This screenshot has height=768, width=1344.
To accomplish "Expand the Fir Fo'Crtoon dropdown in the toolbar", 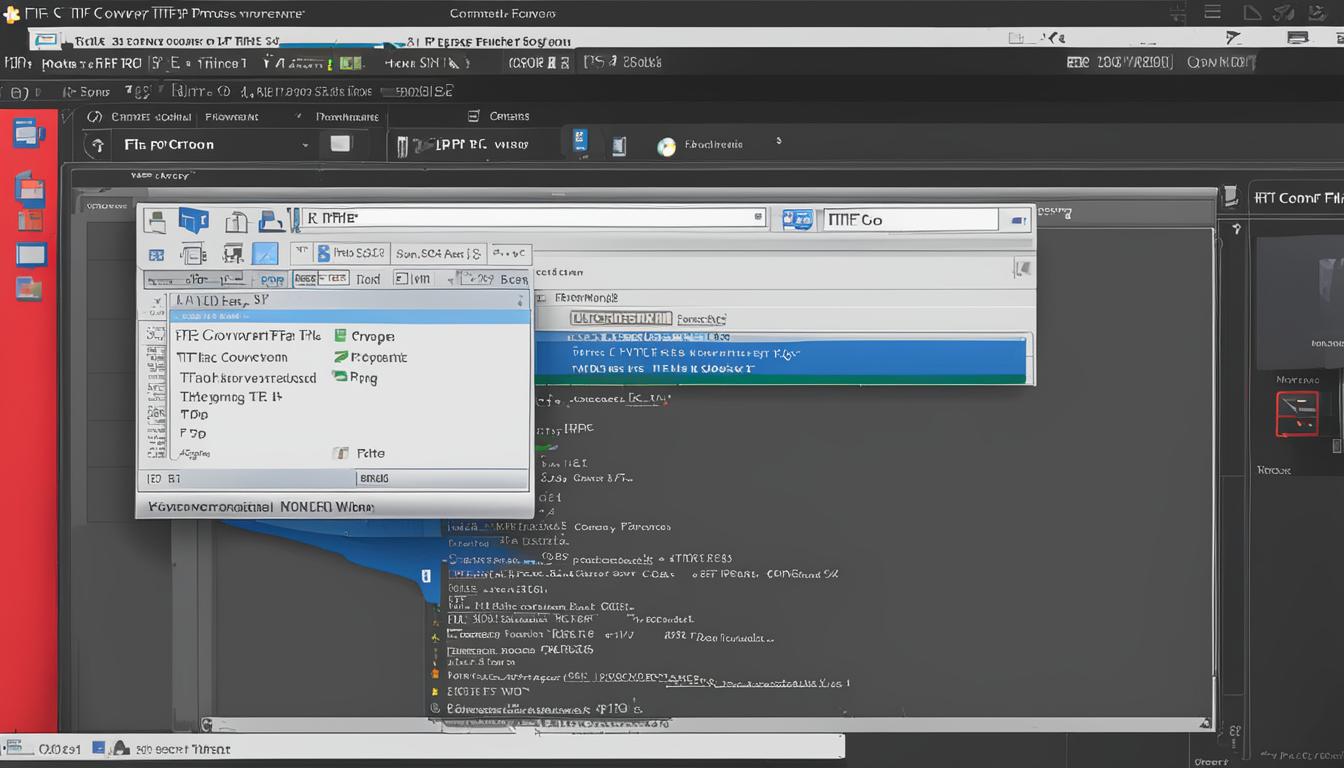I will (x=306, y=144).
